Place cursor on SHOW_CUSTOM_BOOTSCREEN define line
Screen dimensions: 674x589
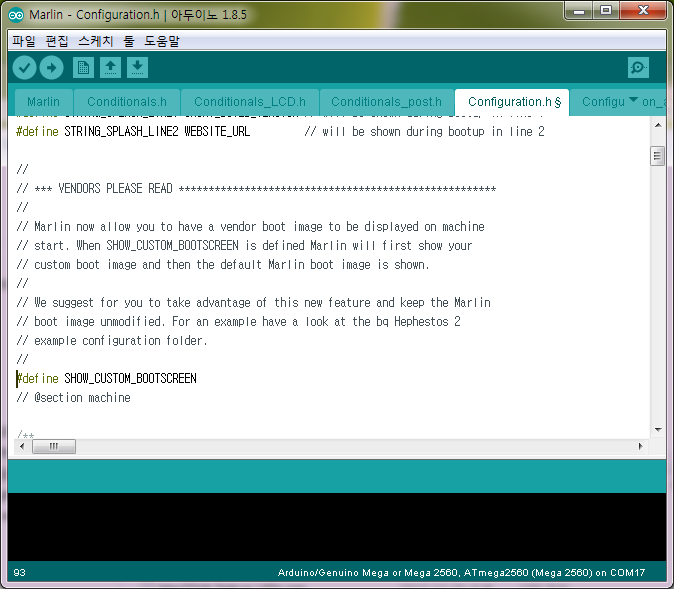(x=106, y=378)
